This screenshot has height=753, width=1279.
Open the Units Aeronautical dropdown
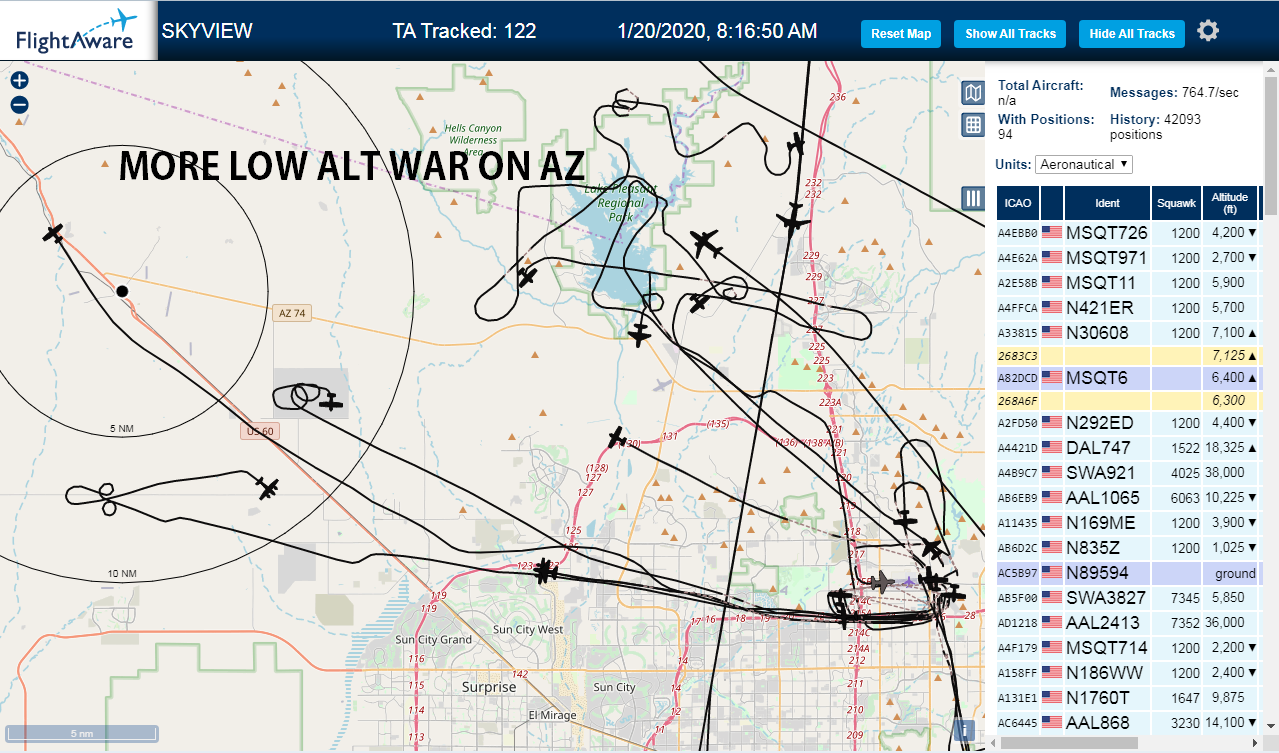pyautogui.click(x=1084, y=164)
